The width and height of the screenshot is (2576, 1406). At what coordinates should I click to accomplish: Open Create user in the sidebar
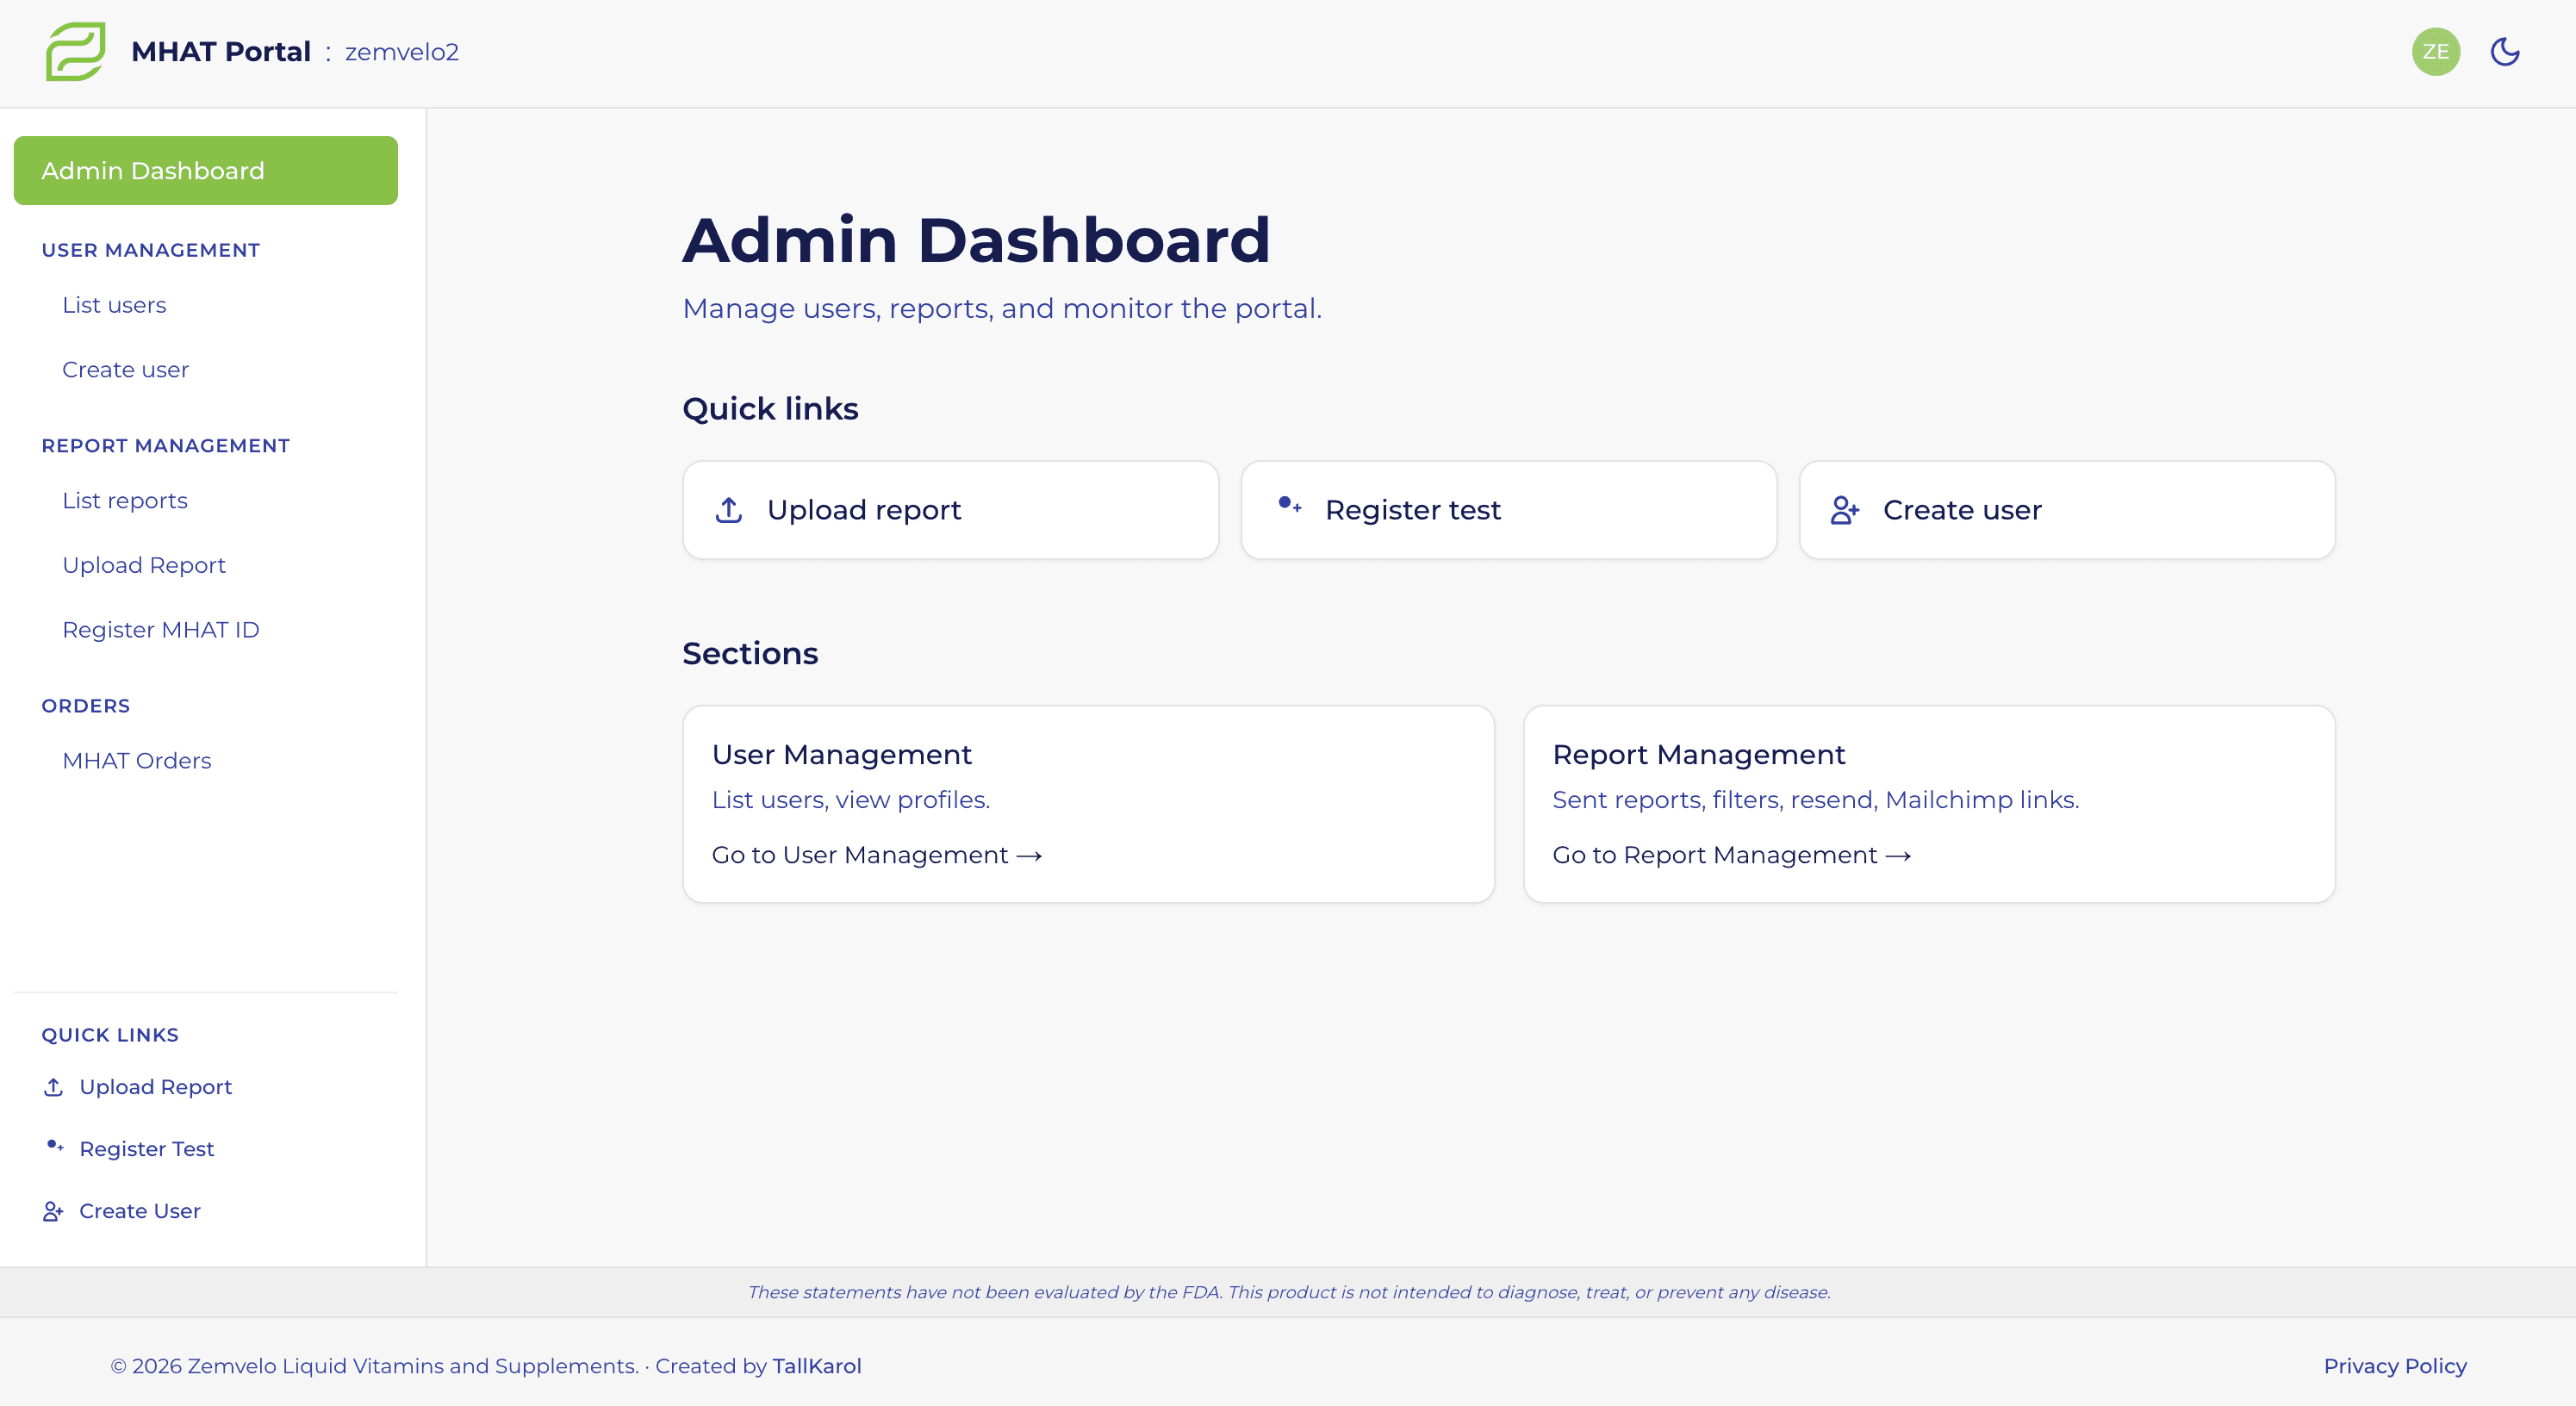click(x=125, y=369)
